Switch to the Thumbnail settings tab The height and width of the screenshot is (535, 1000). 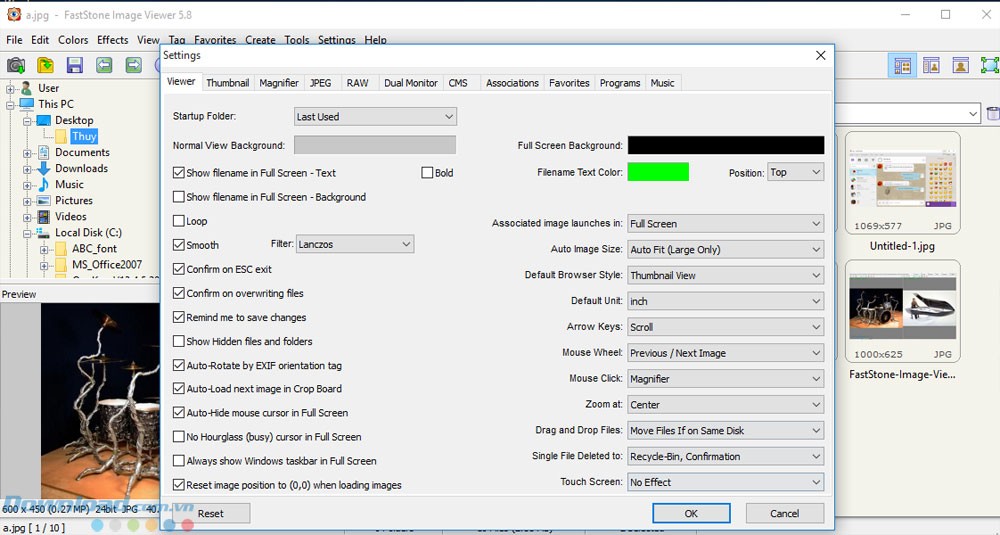click(x=228, y=83)
